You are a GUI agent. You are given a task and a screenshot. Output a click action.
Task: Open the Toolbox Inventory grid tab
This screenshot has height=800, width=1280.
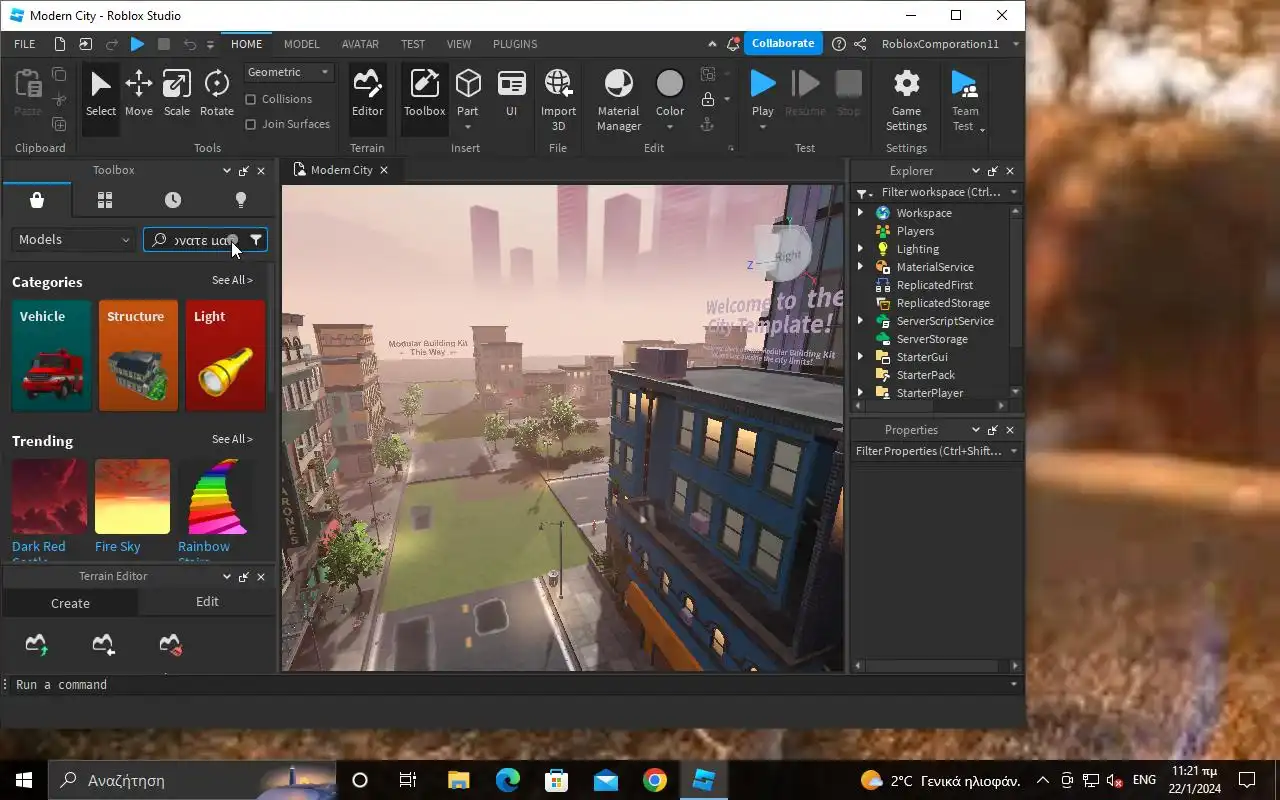click(x=105, y=200)
